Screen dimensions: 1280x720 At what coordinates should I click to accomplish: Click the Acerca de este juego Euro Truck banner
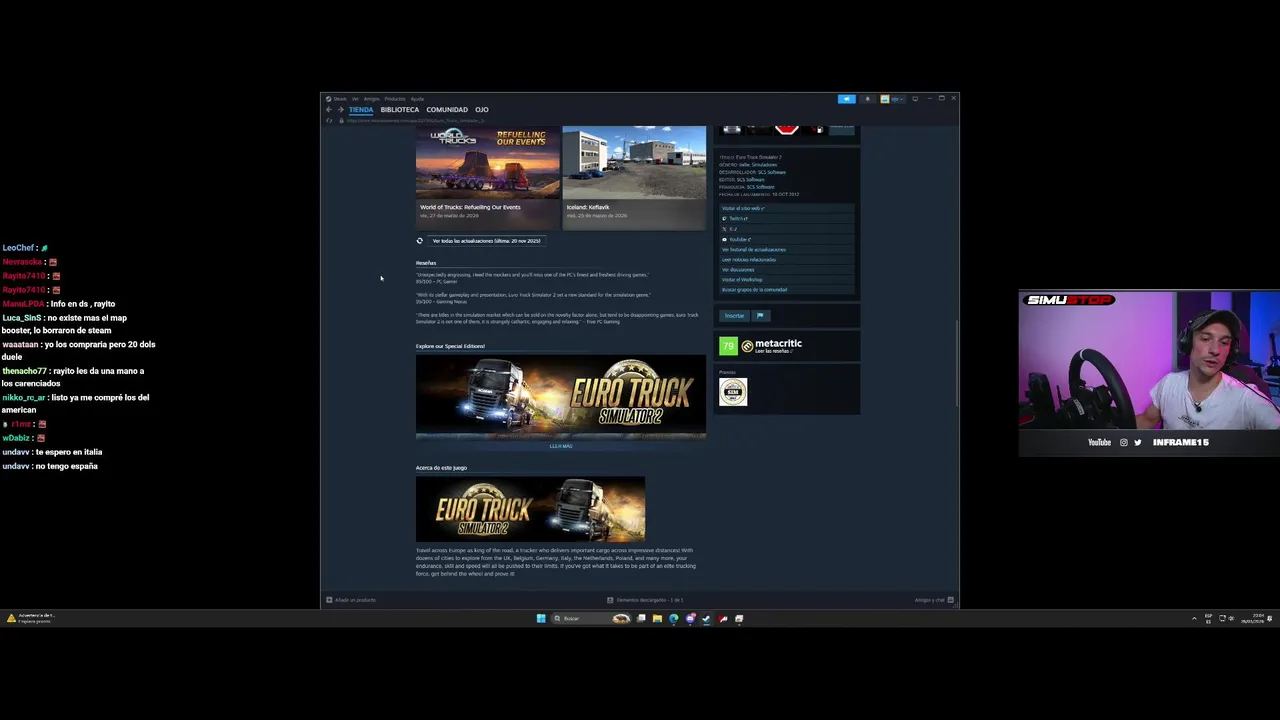tap(530, 509)
